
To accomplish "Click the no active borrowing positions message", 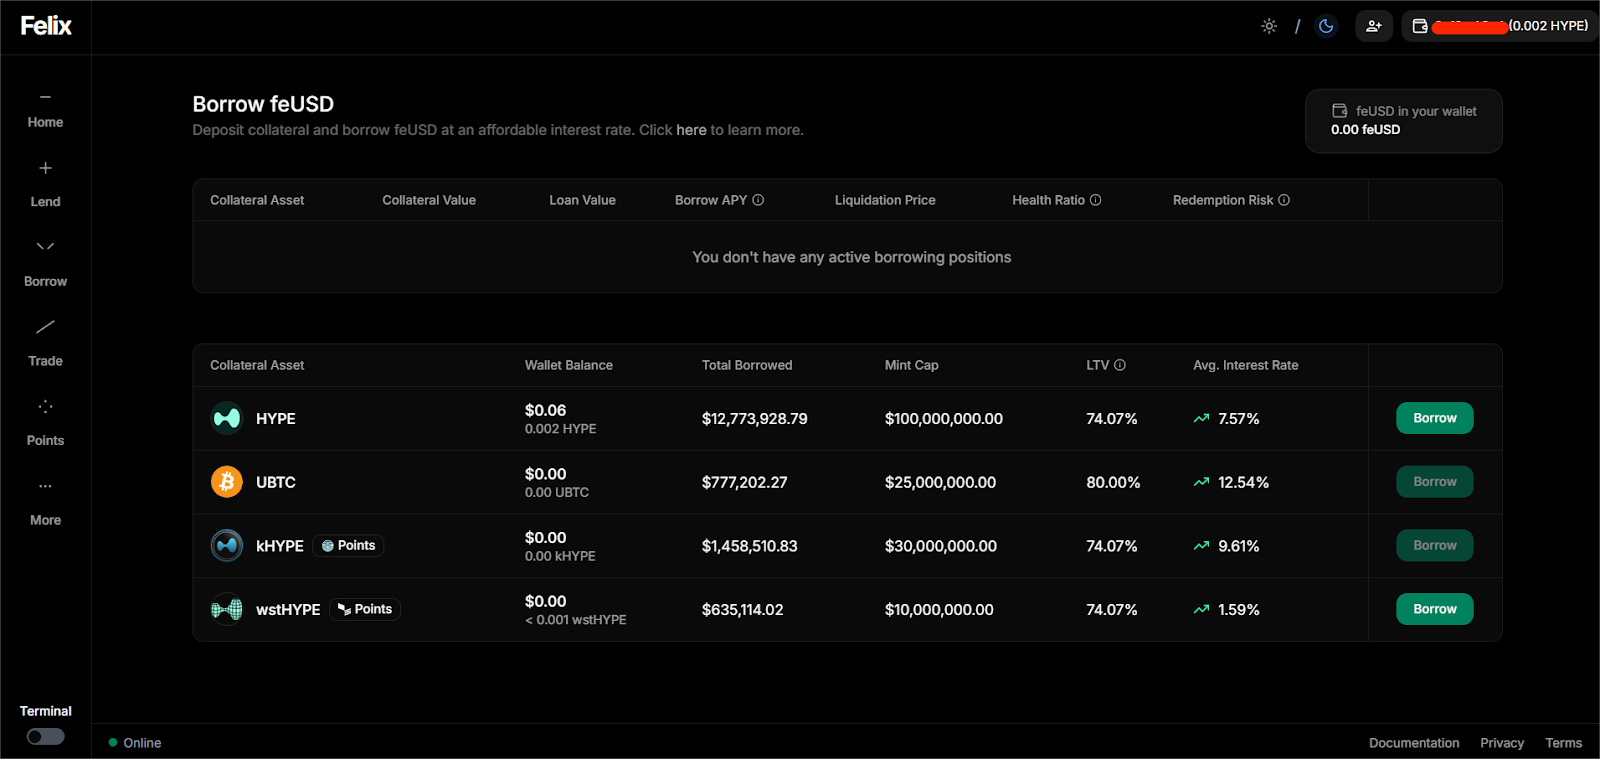I will (x=852, y=257).
